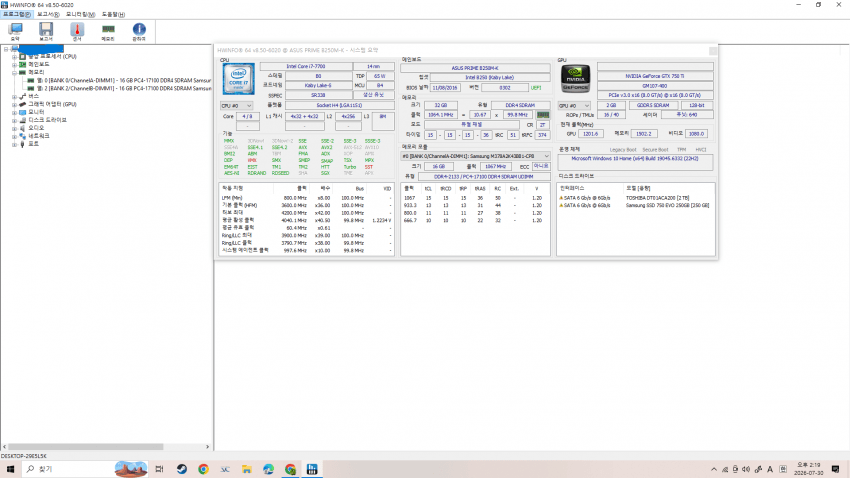Image resolution: width=850 pixels, height=478 pixels.
Task: Click the NVIDIA GeForce logo image
Action: (x=575, y=79)
